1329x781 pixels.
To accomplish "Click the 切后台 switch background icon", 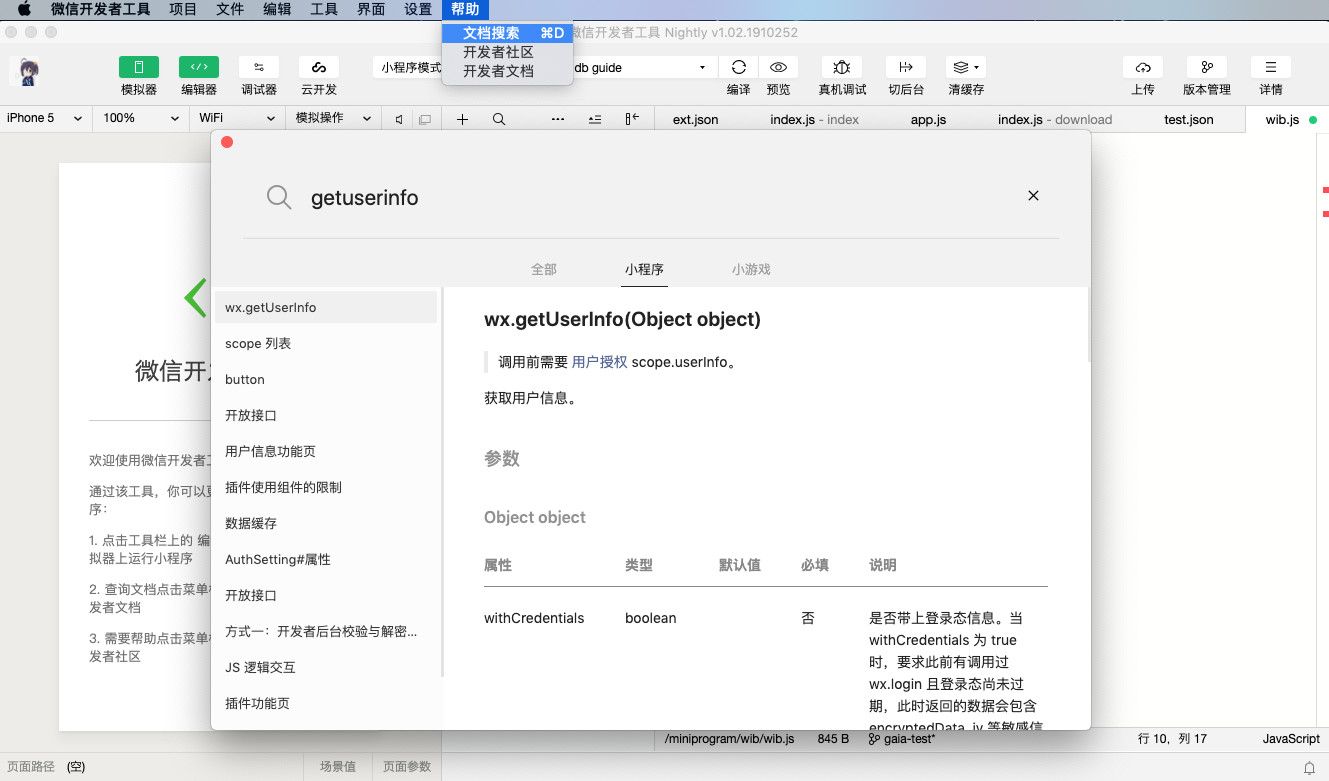I will tap(906, 67).
